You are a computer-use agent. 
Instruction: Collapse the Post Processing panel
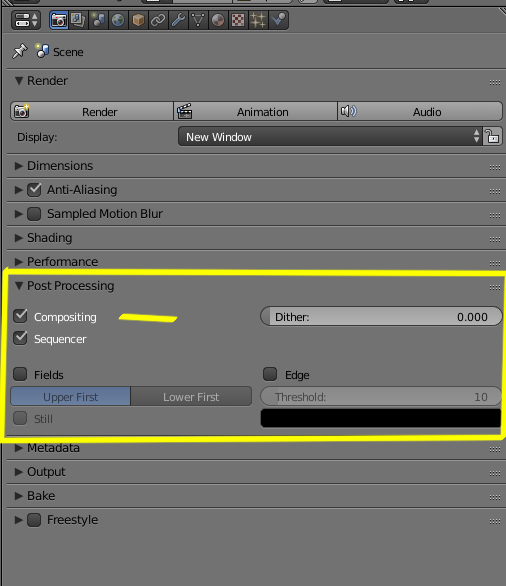click(18, 286)
